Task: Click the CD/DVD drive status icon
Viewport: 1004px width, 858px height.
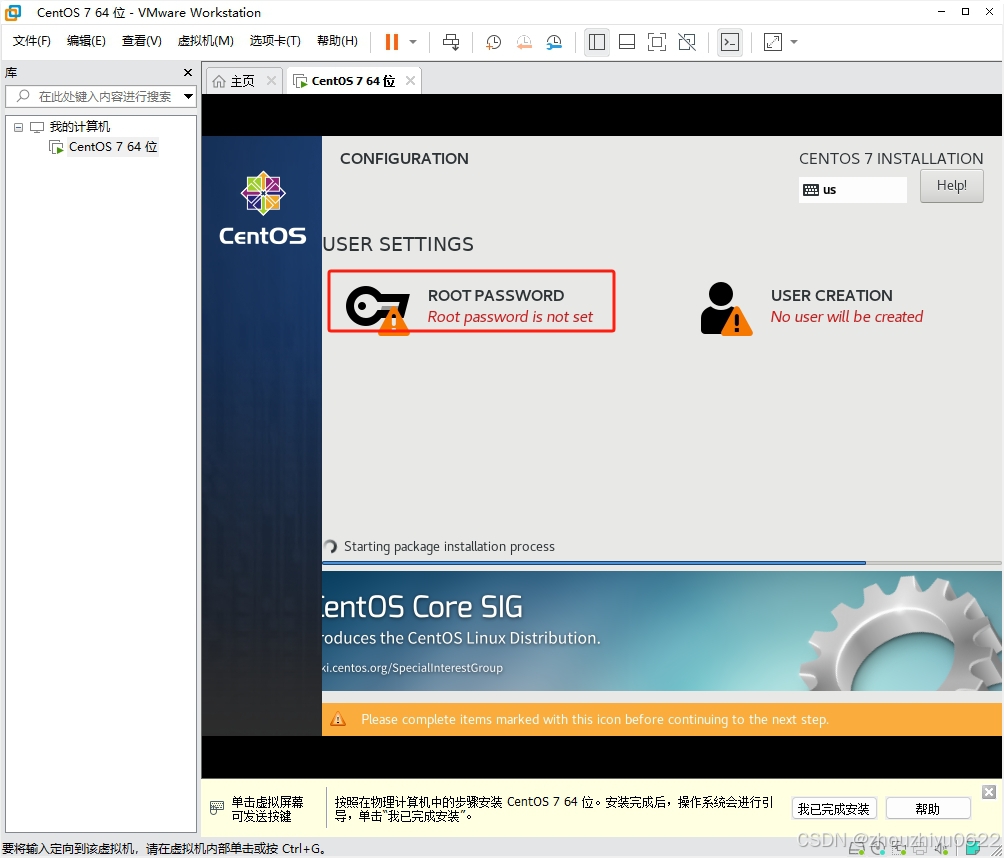Action: [x=878, y=850]
